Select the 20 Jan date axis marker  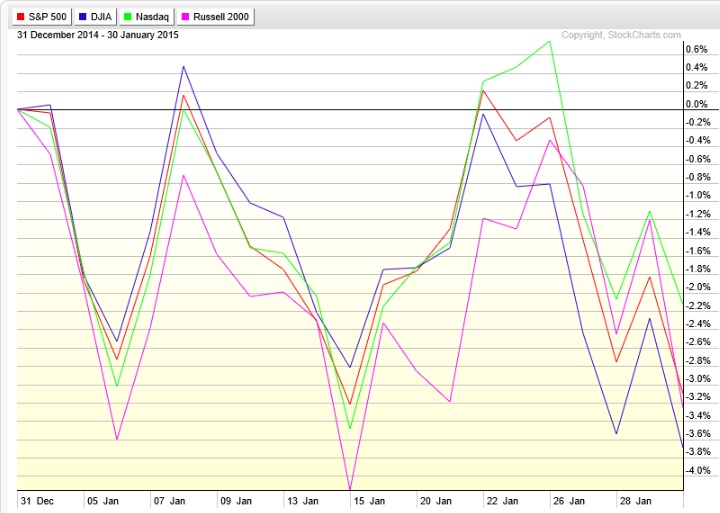436,501
